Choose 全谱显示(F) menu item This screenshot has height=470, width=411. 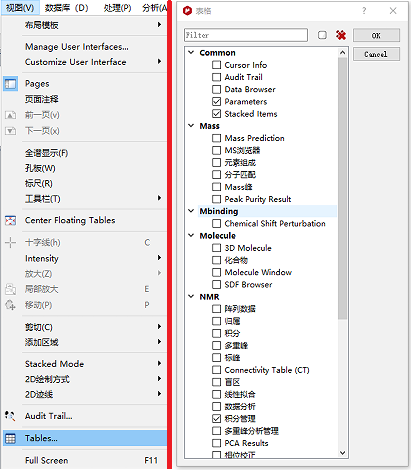85,153
